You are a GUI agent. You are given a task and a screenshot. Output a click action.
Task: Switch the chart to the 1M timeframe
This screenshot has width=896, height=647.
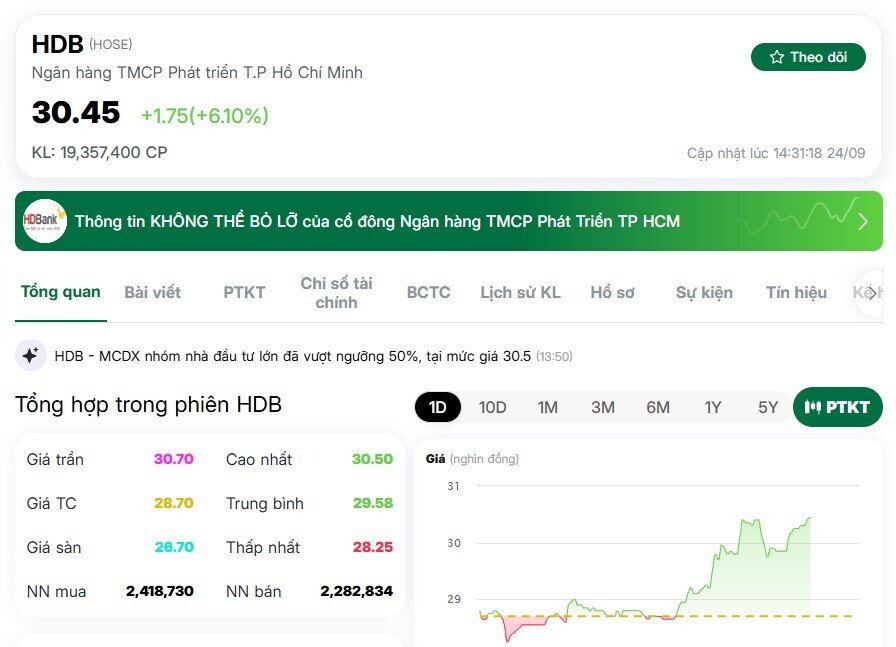point(547,407)
